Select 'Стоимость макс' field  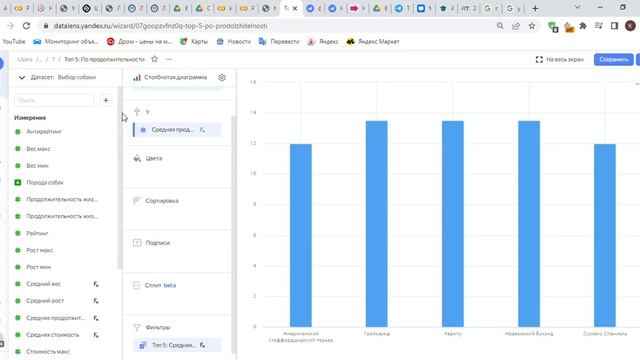coord(48,351)
